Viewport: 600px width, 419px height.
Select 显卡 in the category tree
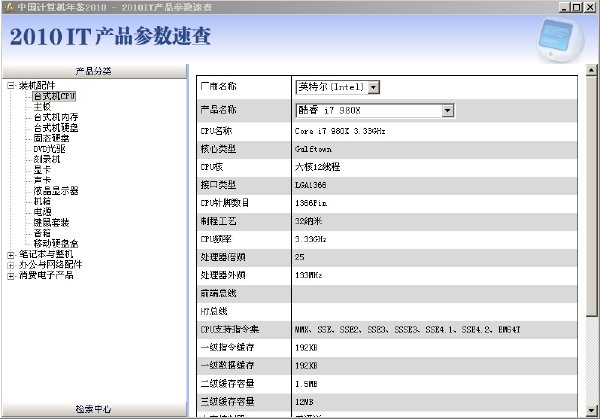click(42, 170)
